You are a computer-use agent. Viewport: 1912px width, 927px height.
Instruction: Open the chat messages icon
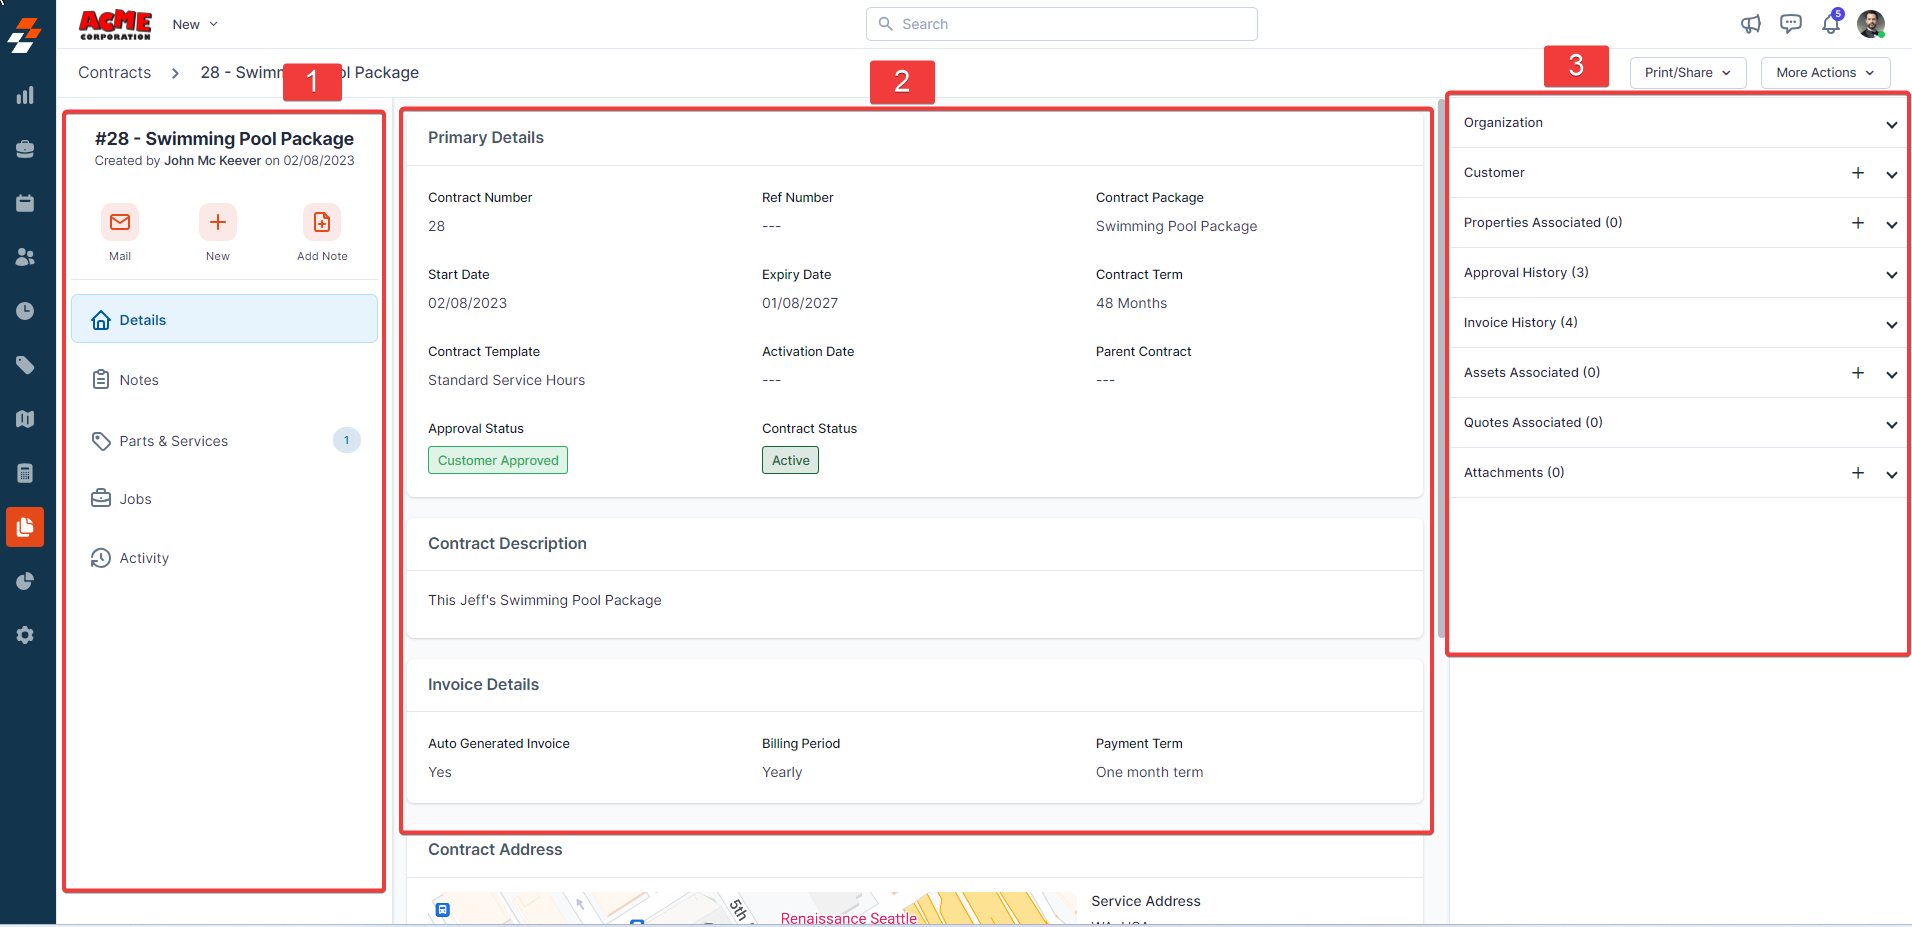click(1790, 24)
